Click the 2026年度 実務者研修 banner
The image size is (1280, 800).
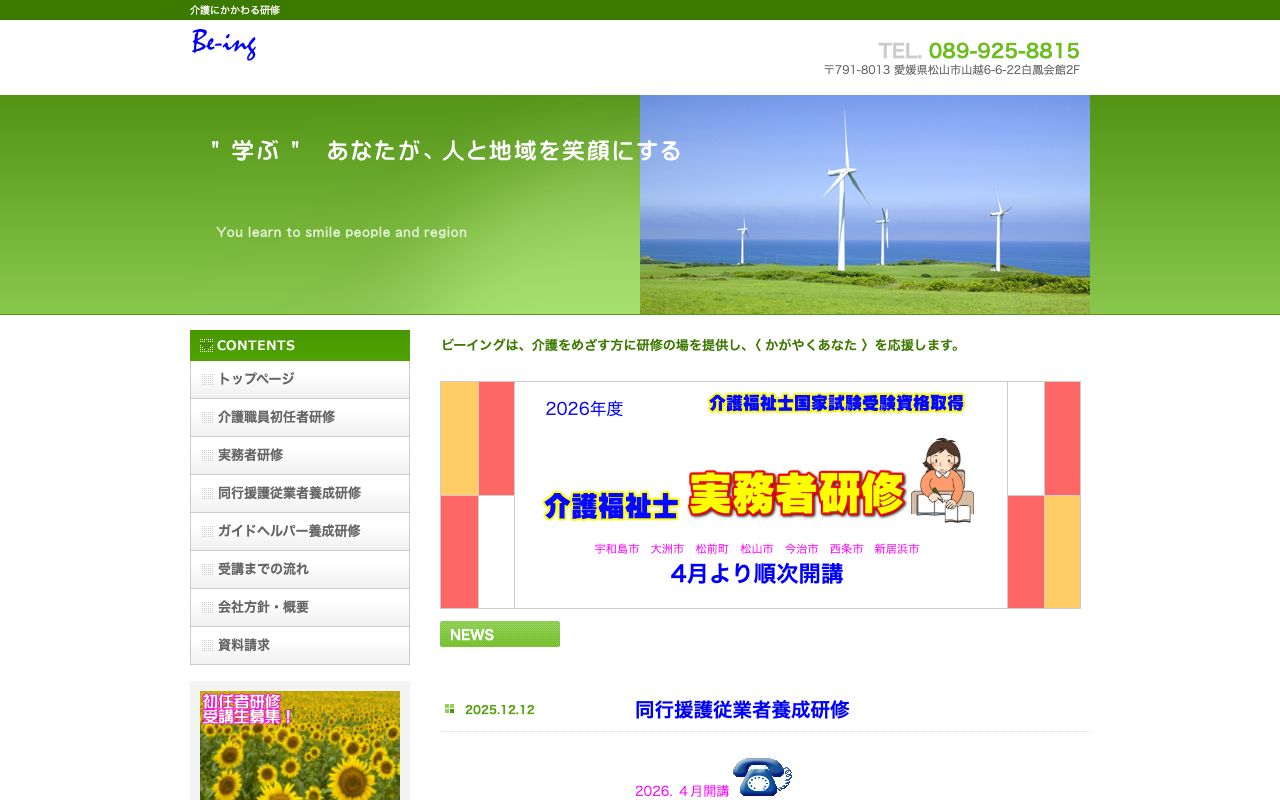pos(760,495)
